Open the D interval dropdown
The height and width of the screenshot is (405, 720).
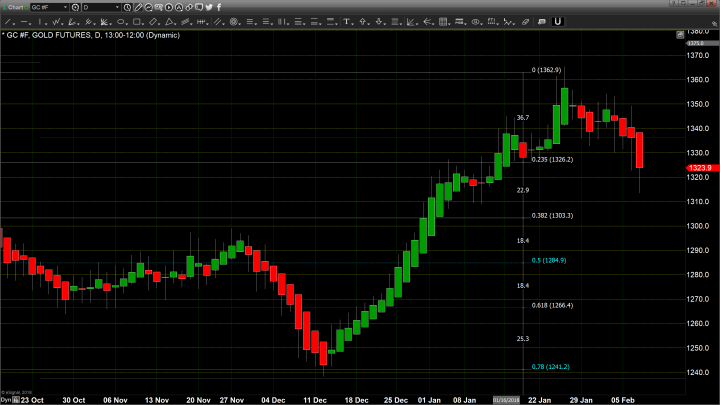pos(119,7)
